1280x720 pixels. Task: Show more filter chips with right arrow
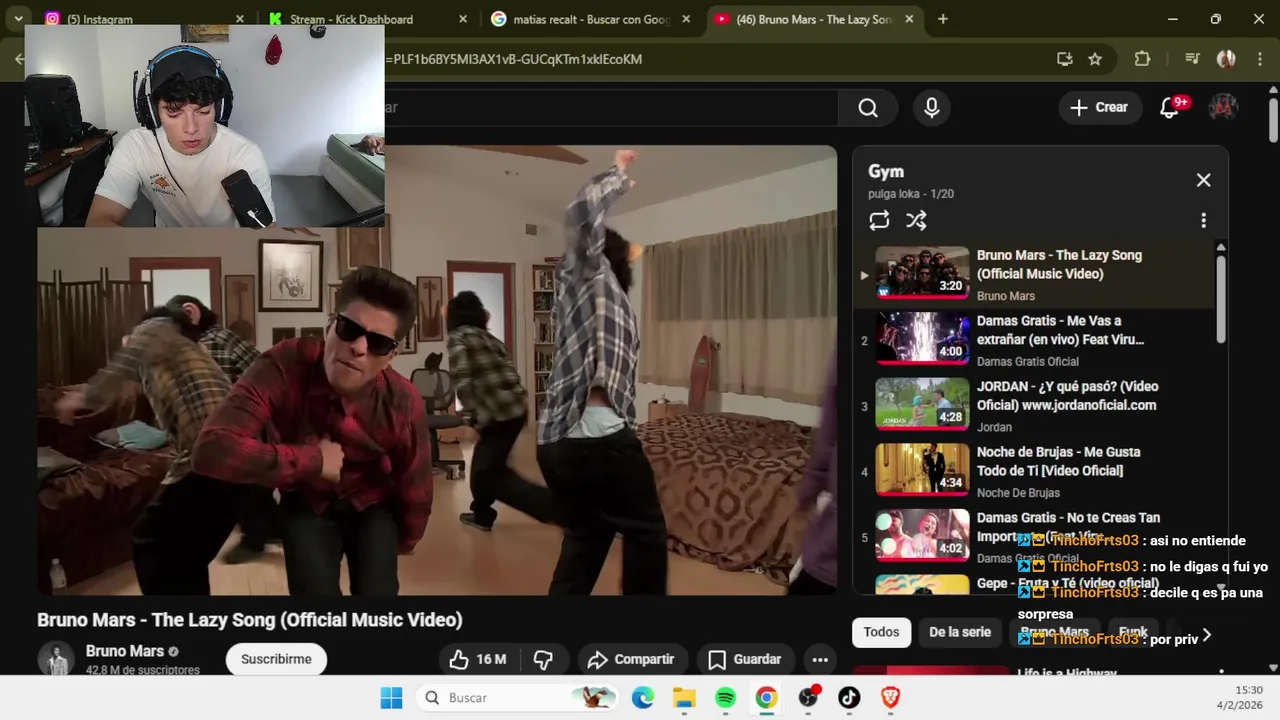1207,634
